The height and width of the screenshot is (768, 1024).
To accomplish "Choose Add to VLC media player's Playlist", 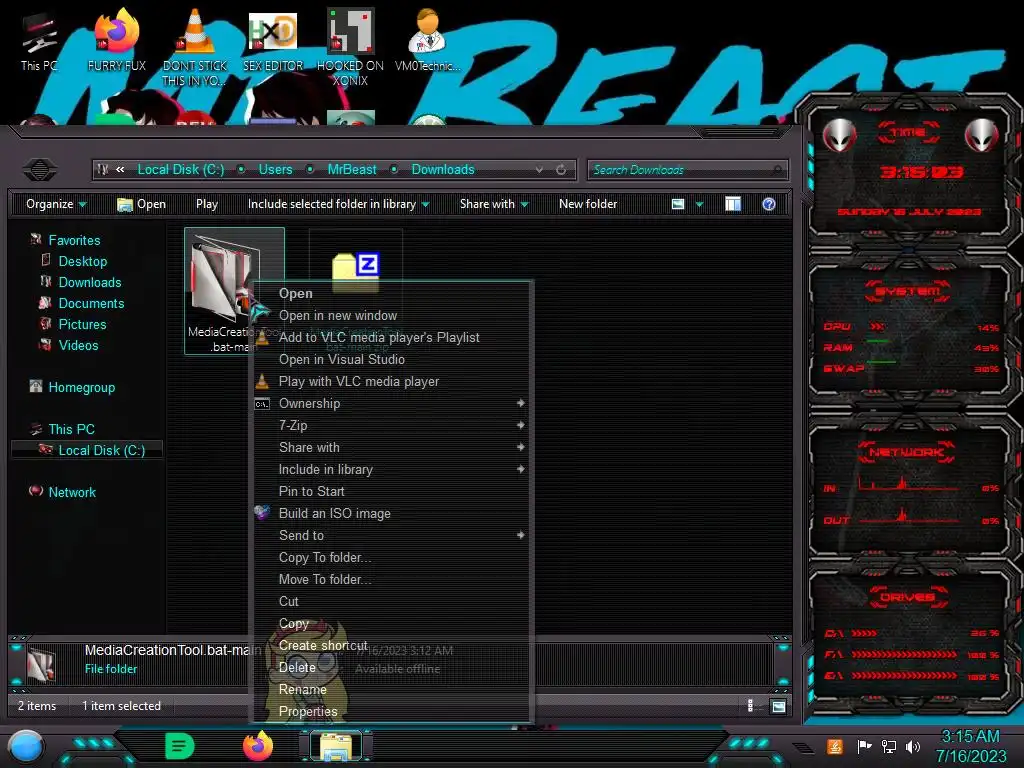I will [391, 338].
